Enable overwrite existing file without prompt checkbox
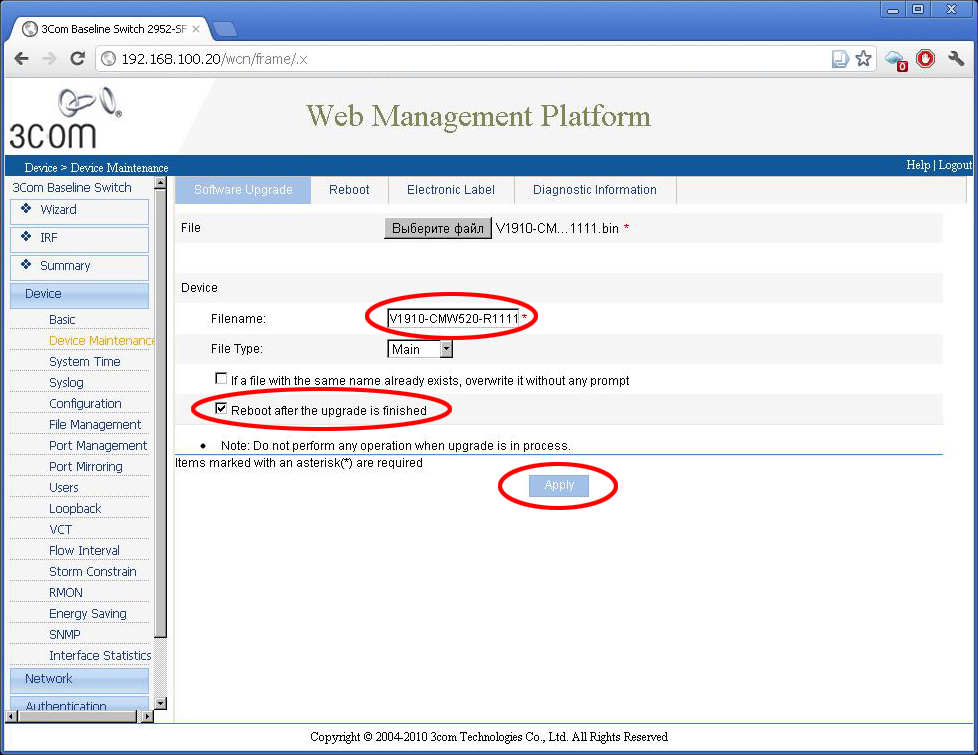 pos(221,379)
